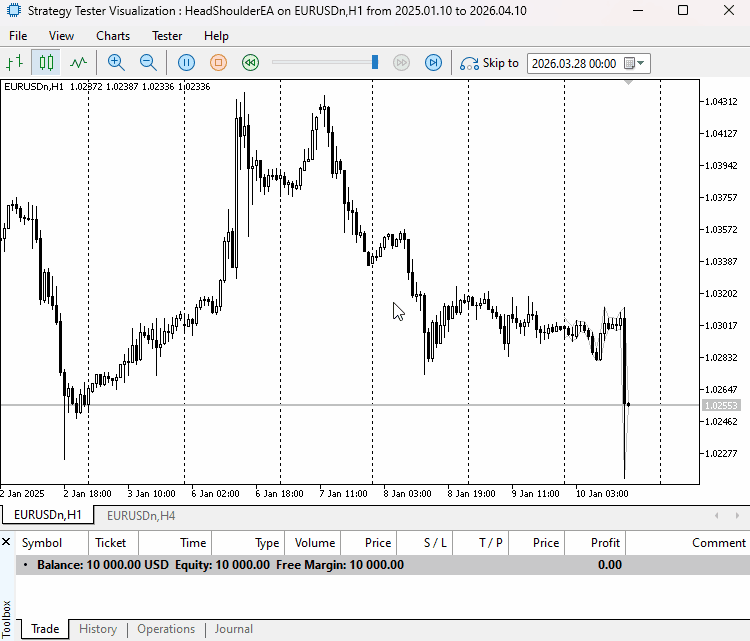
Task: Click the green rewind speed button
Action: coord(251,63)
